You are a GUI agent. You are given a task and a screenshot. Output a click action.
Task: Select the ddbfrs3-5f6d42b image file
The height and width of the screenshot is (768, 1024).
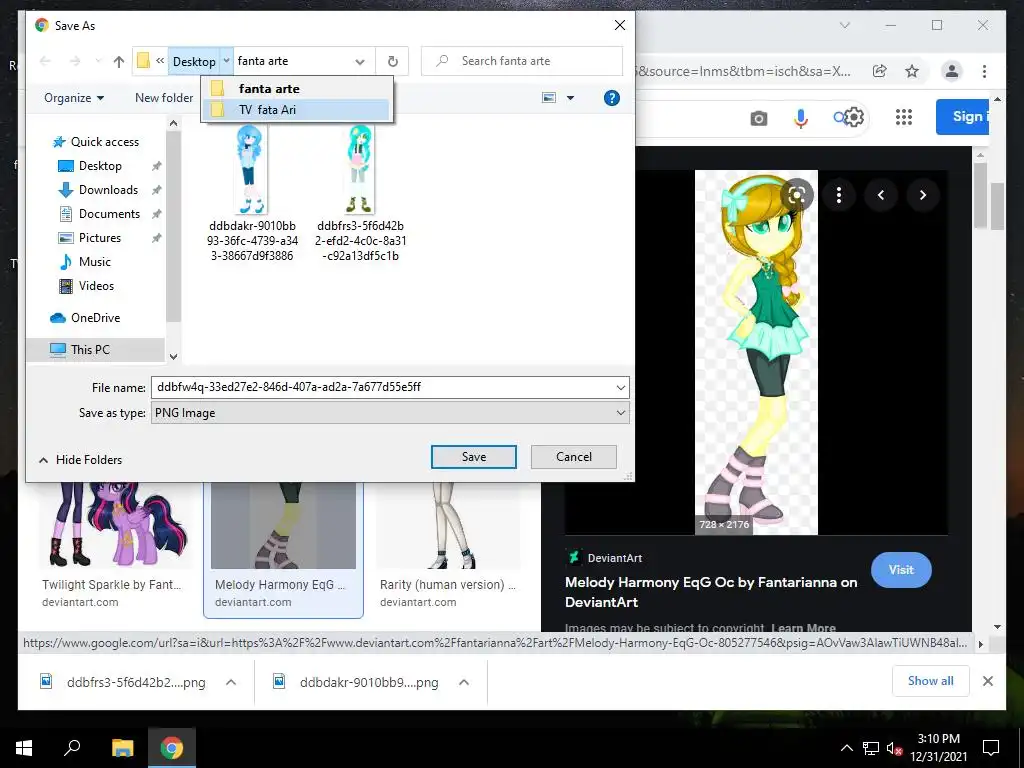coord(360,193)
